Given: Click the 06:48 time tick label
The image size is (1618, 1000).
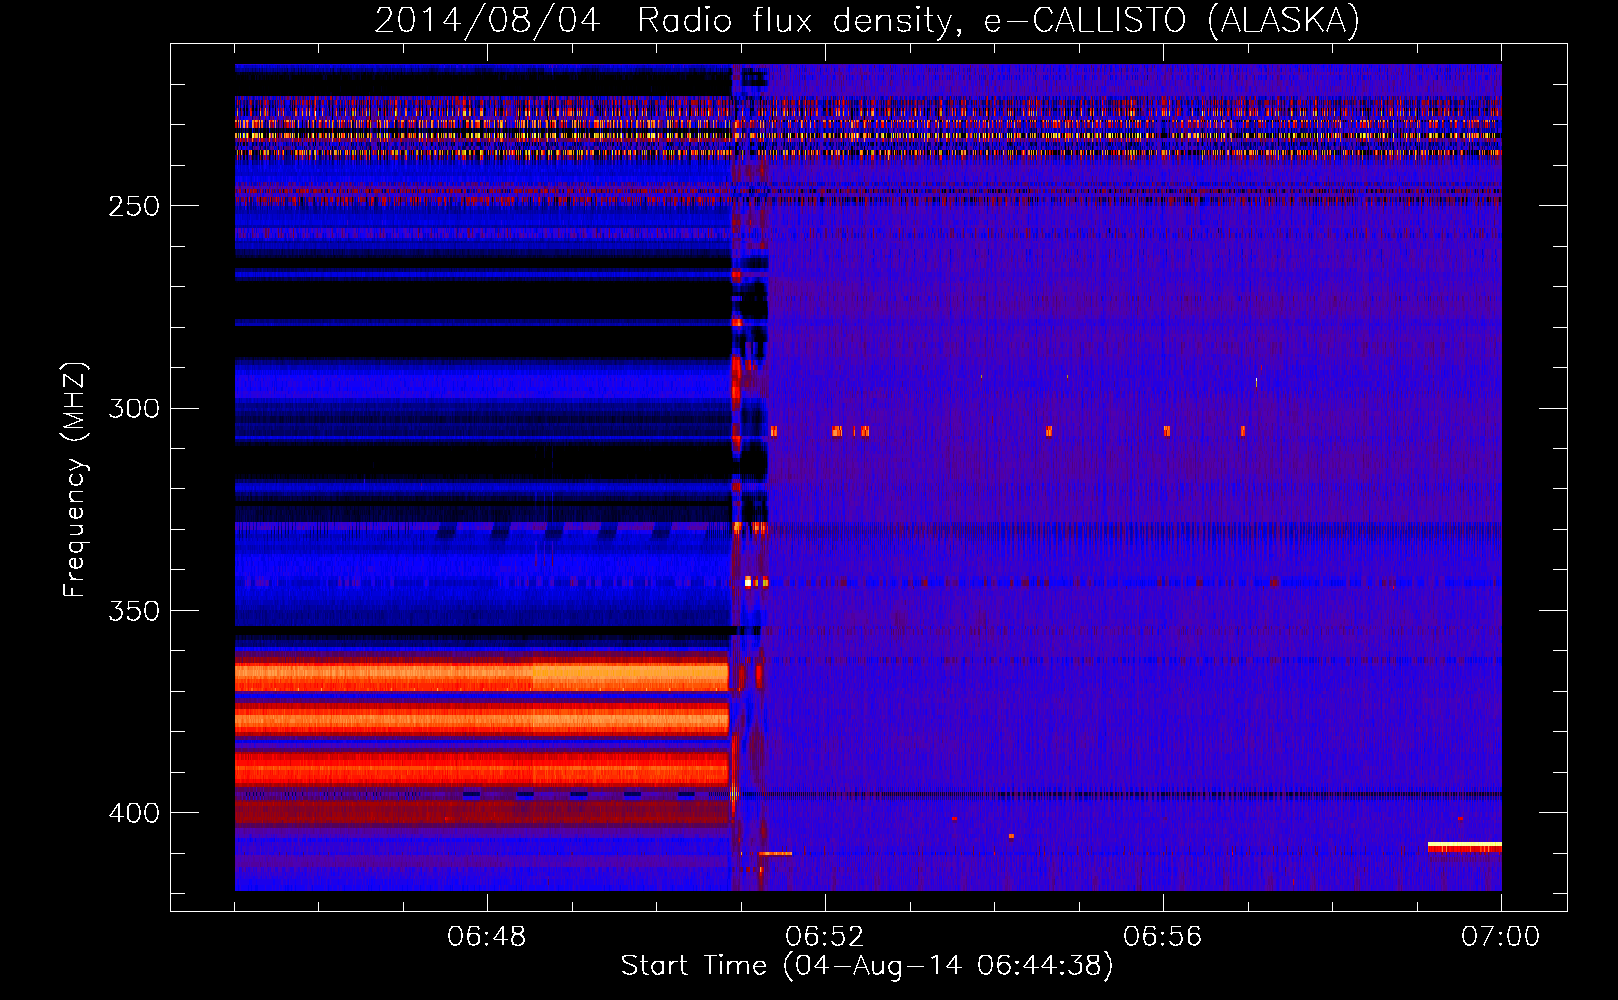Looking at the screenshot, I should pos(487,937).
